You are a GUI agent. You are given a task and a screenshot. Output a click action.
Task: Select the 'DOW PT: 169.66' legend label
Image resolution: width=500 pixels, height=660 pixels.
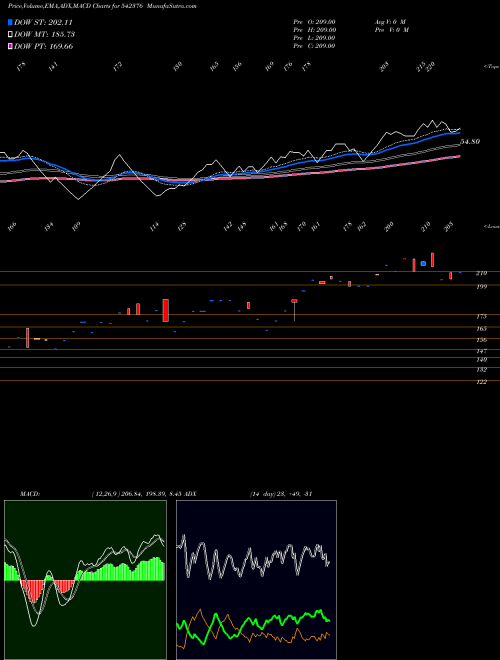[x=43, y=46]
